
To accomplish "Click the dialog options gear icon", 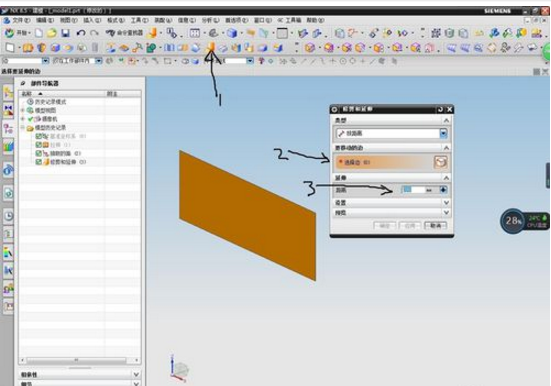I will 334,109.
